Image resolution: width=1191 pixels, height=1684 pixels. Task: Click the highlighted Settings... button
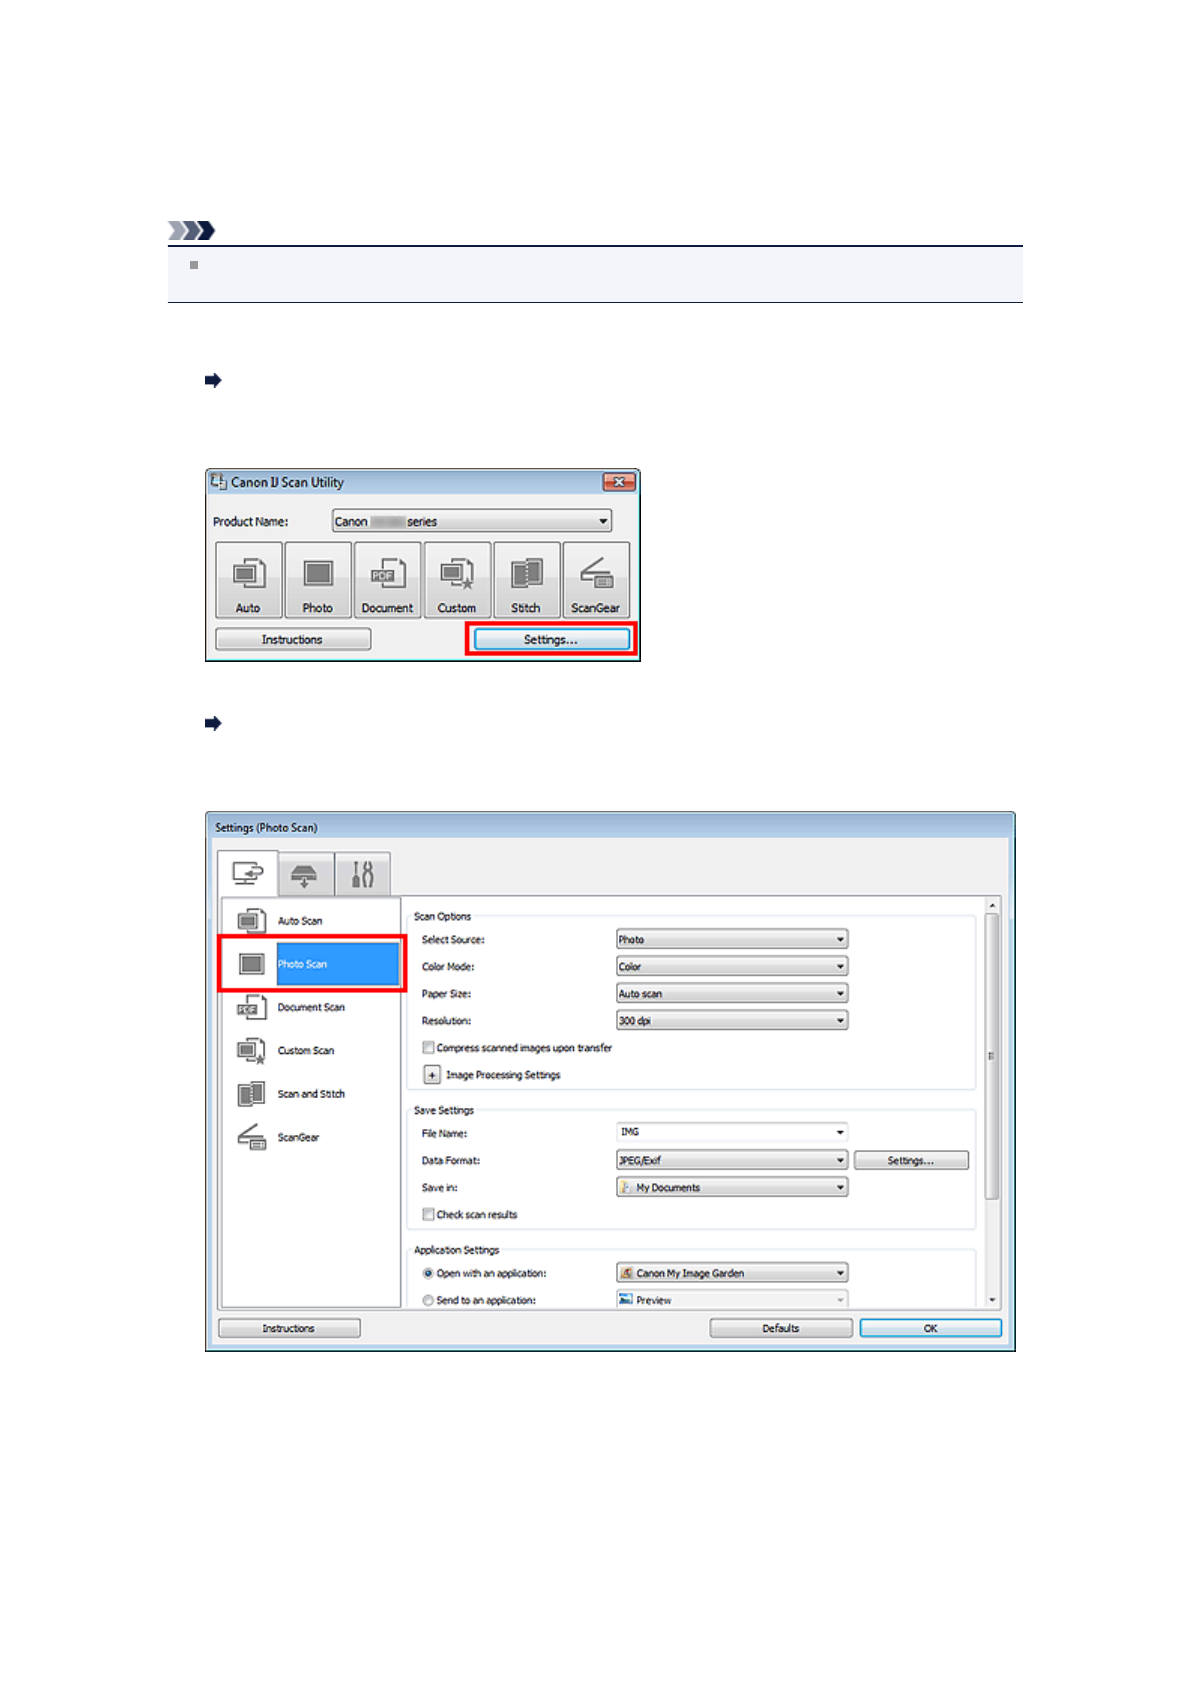pos(551,640)
